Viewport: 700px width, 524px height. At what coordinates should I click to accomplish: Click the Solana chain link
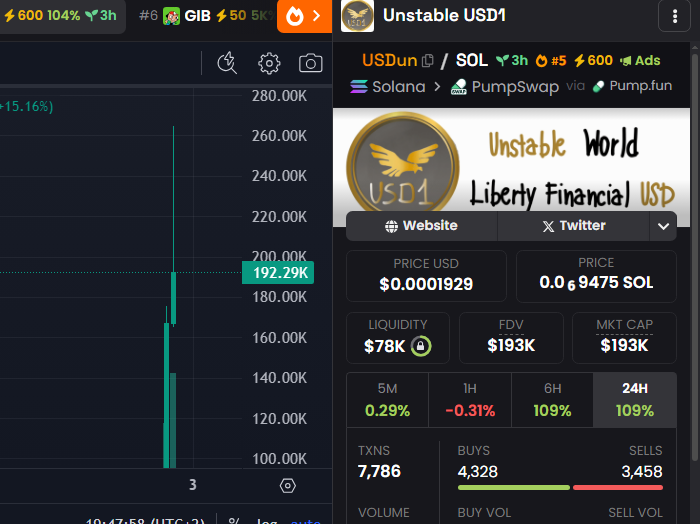click(x=388, y=86)
